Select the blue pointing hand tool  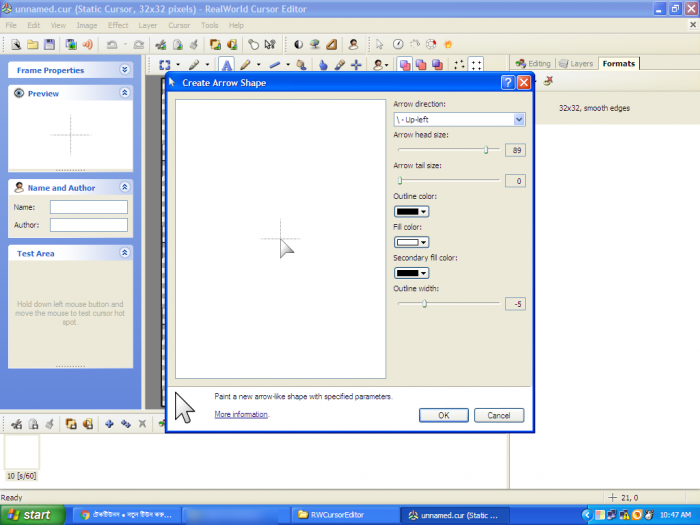[323, 65]
